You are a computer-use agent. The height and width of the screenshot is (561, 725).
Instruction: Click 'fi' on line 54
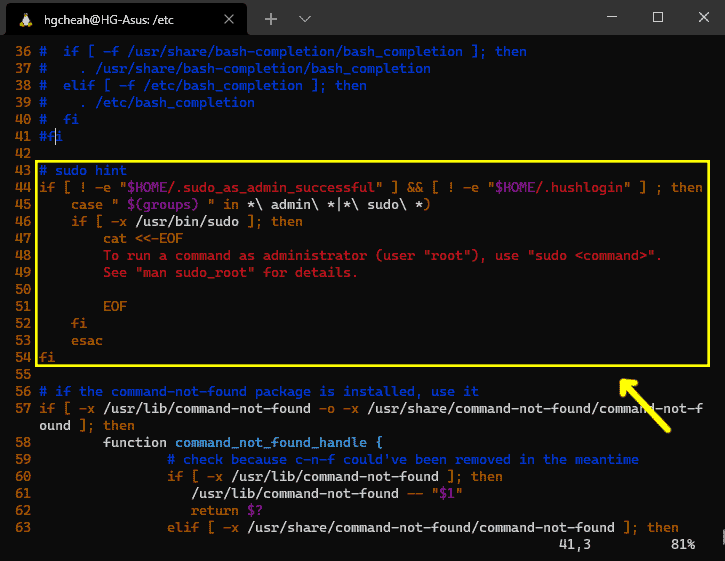(x=47, y=358)
